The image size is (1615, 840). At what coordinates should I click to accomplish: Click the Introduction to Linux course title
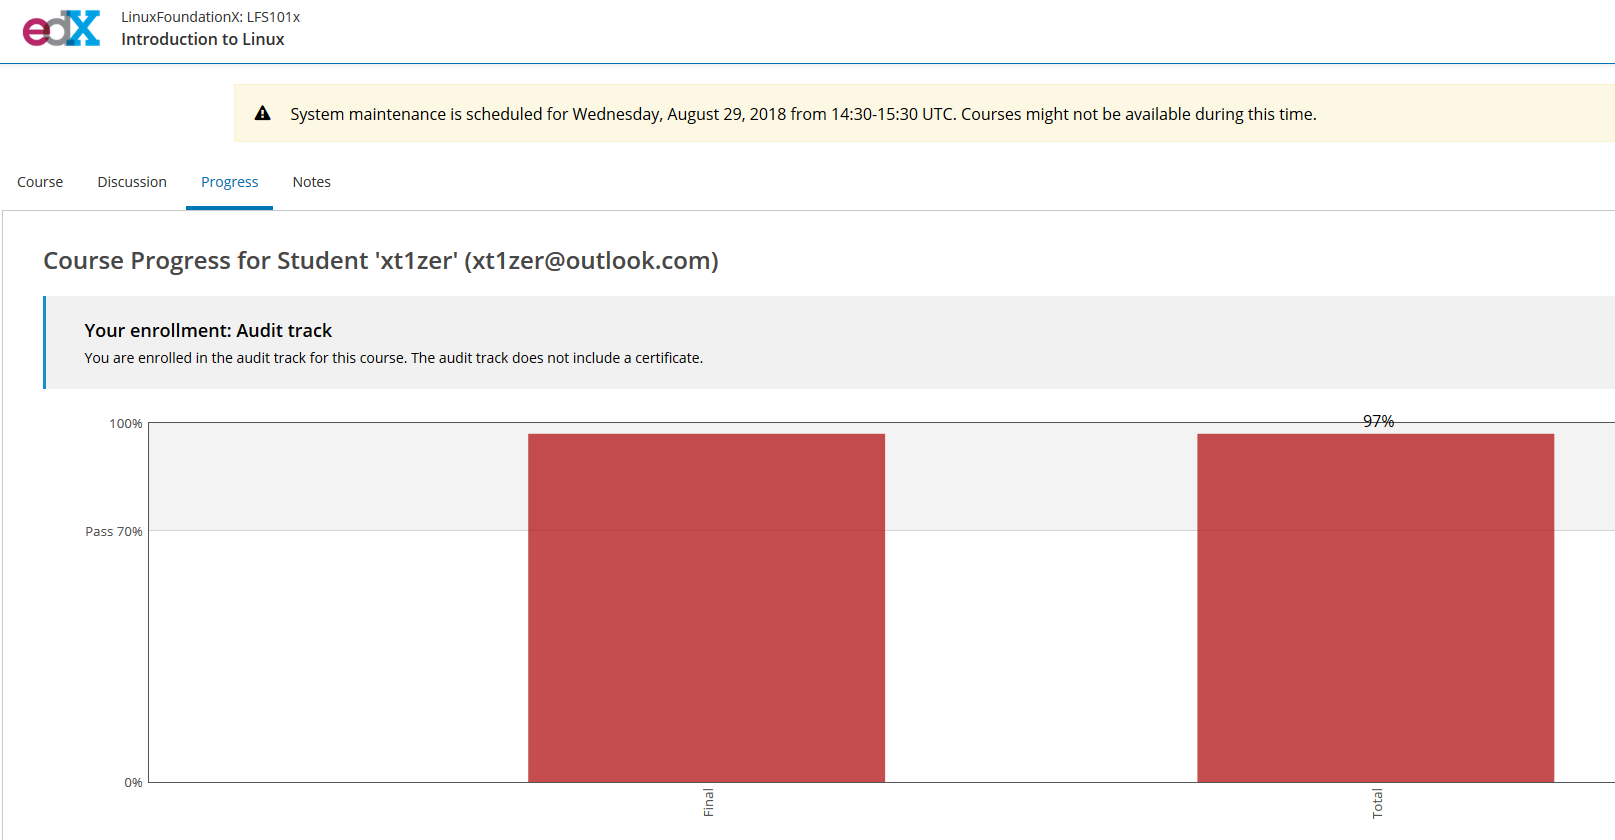[203, 39]
